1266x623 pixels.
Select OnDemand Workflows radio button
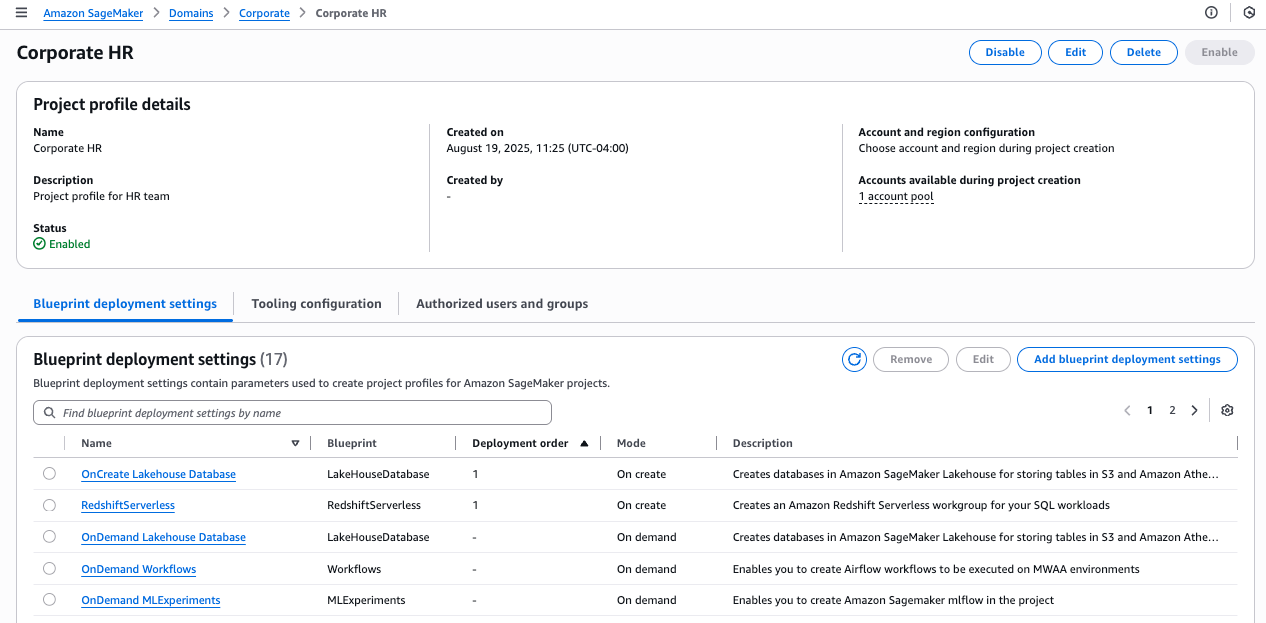click(x=49, y=569)
